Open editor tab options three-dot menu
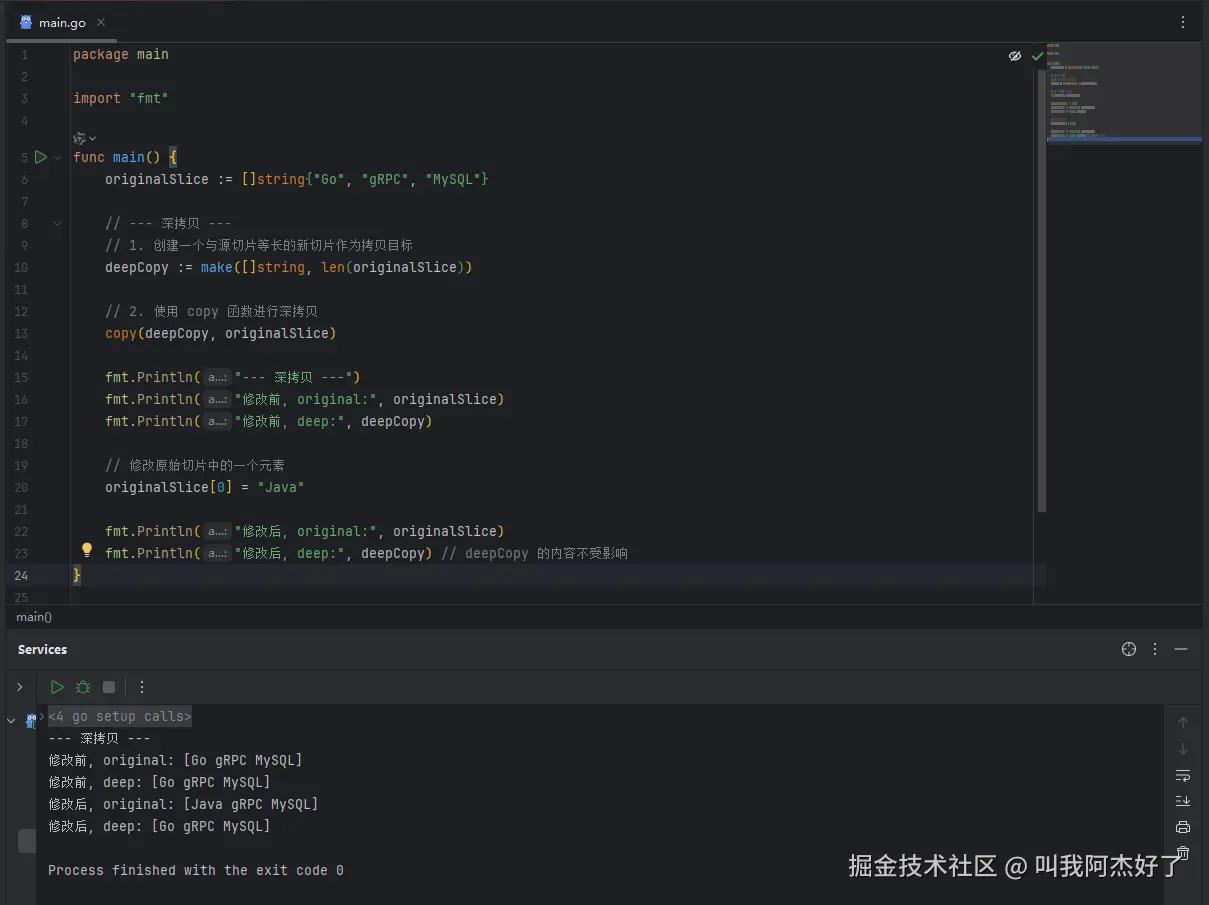This screenshot has height=905, width=1209. pyautogui.click(x=1183, y=22)
